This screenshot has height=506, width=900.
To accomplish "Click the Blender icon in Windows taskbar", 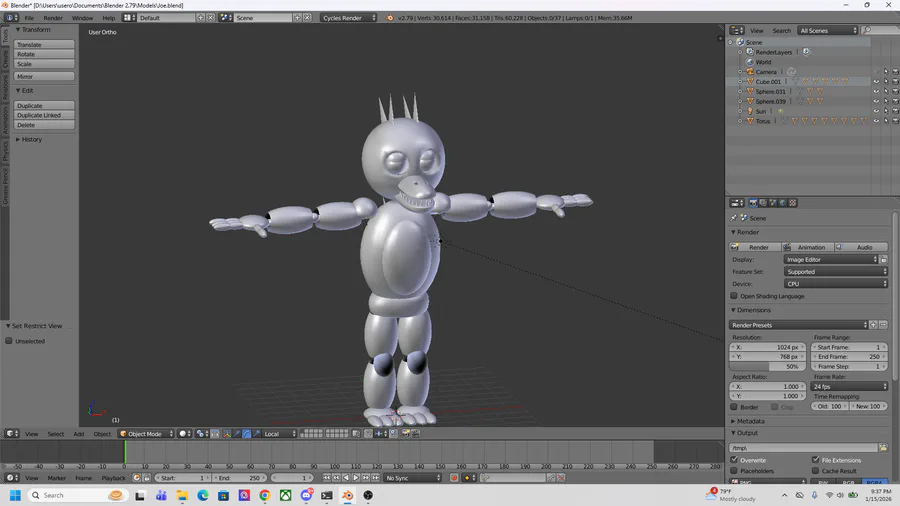I will 347,495.
